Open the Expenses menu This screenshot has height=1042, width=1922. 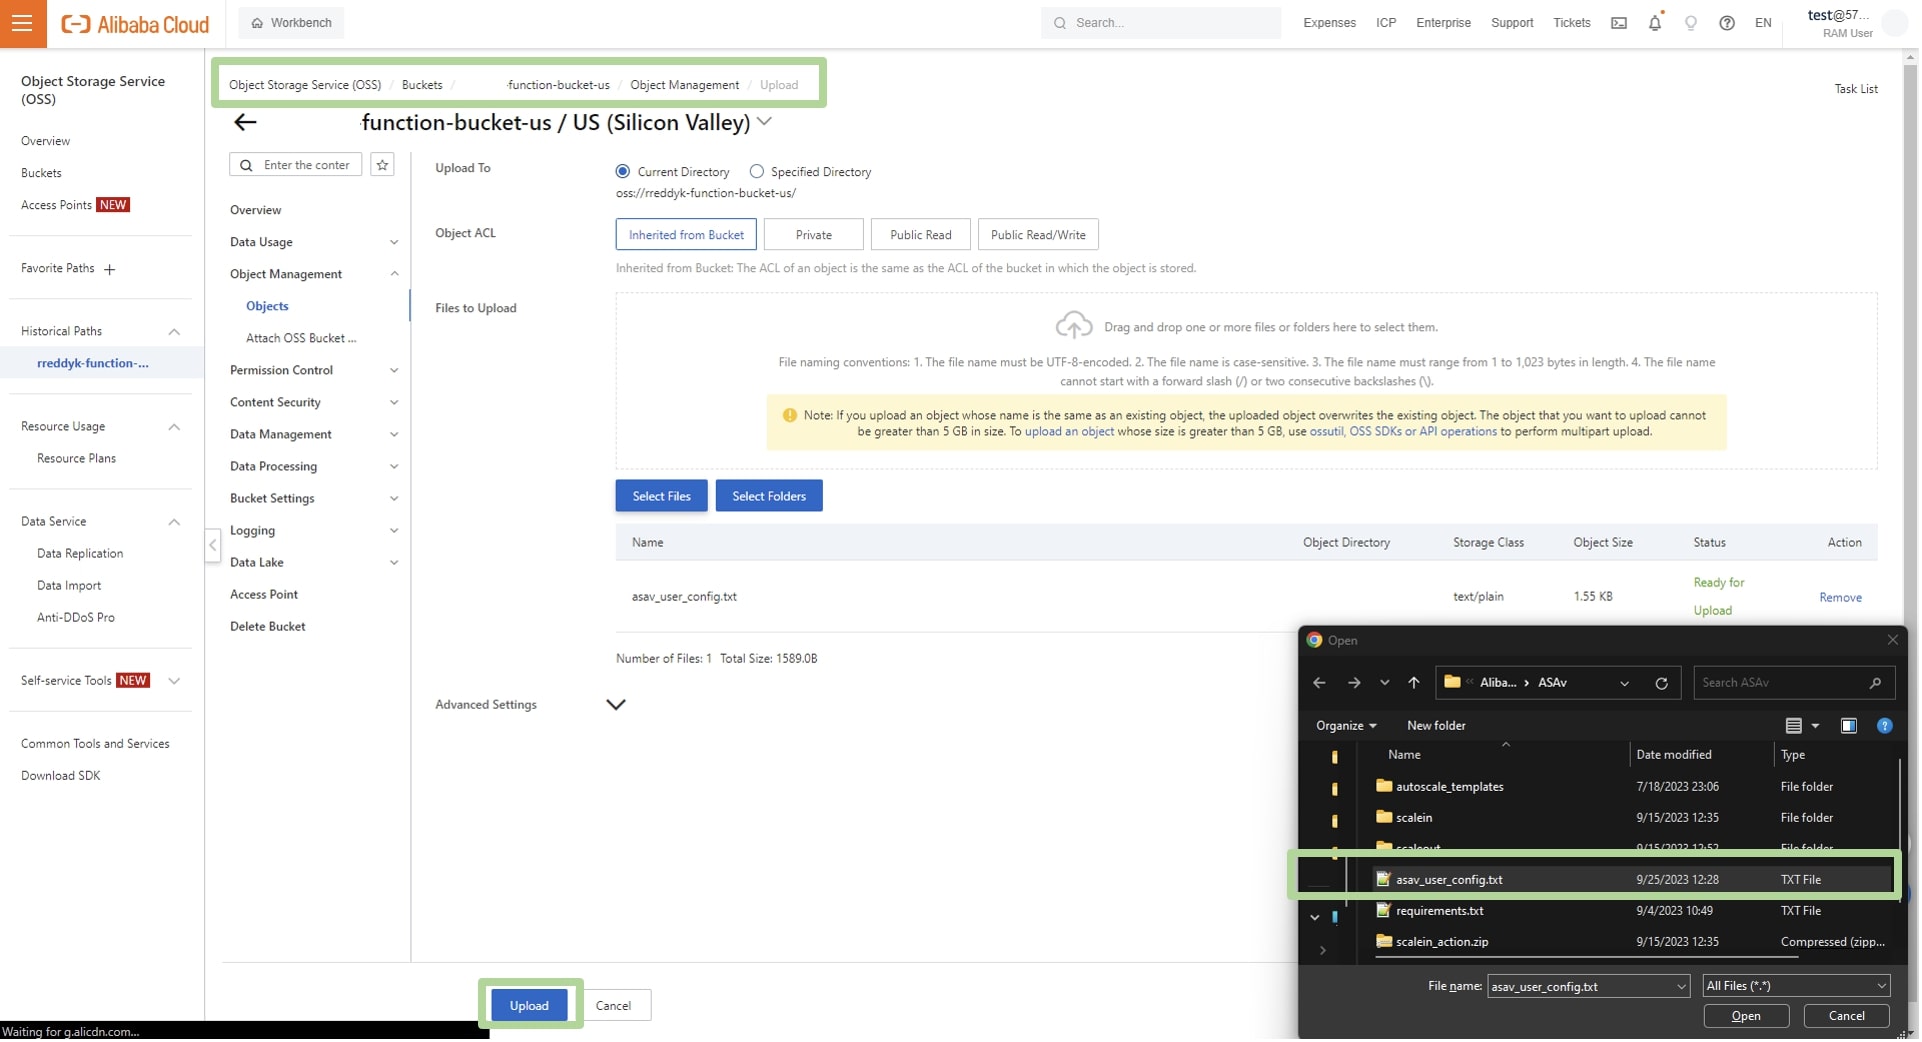pyautogui.click(x=1328, y=22)
